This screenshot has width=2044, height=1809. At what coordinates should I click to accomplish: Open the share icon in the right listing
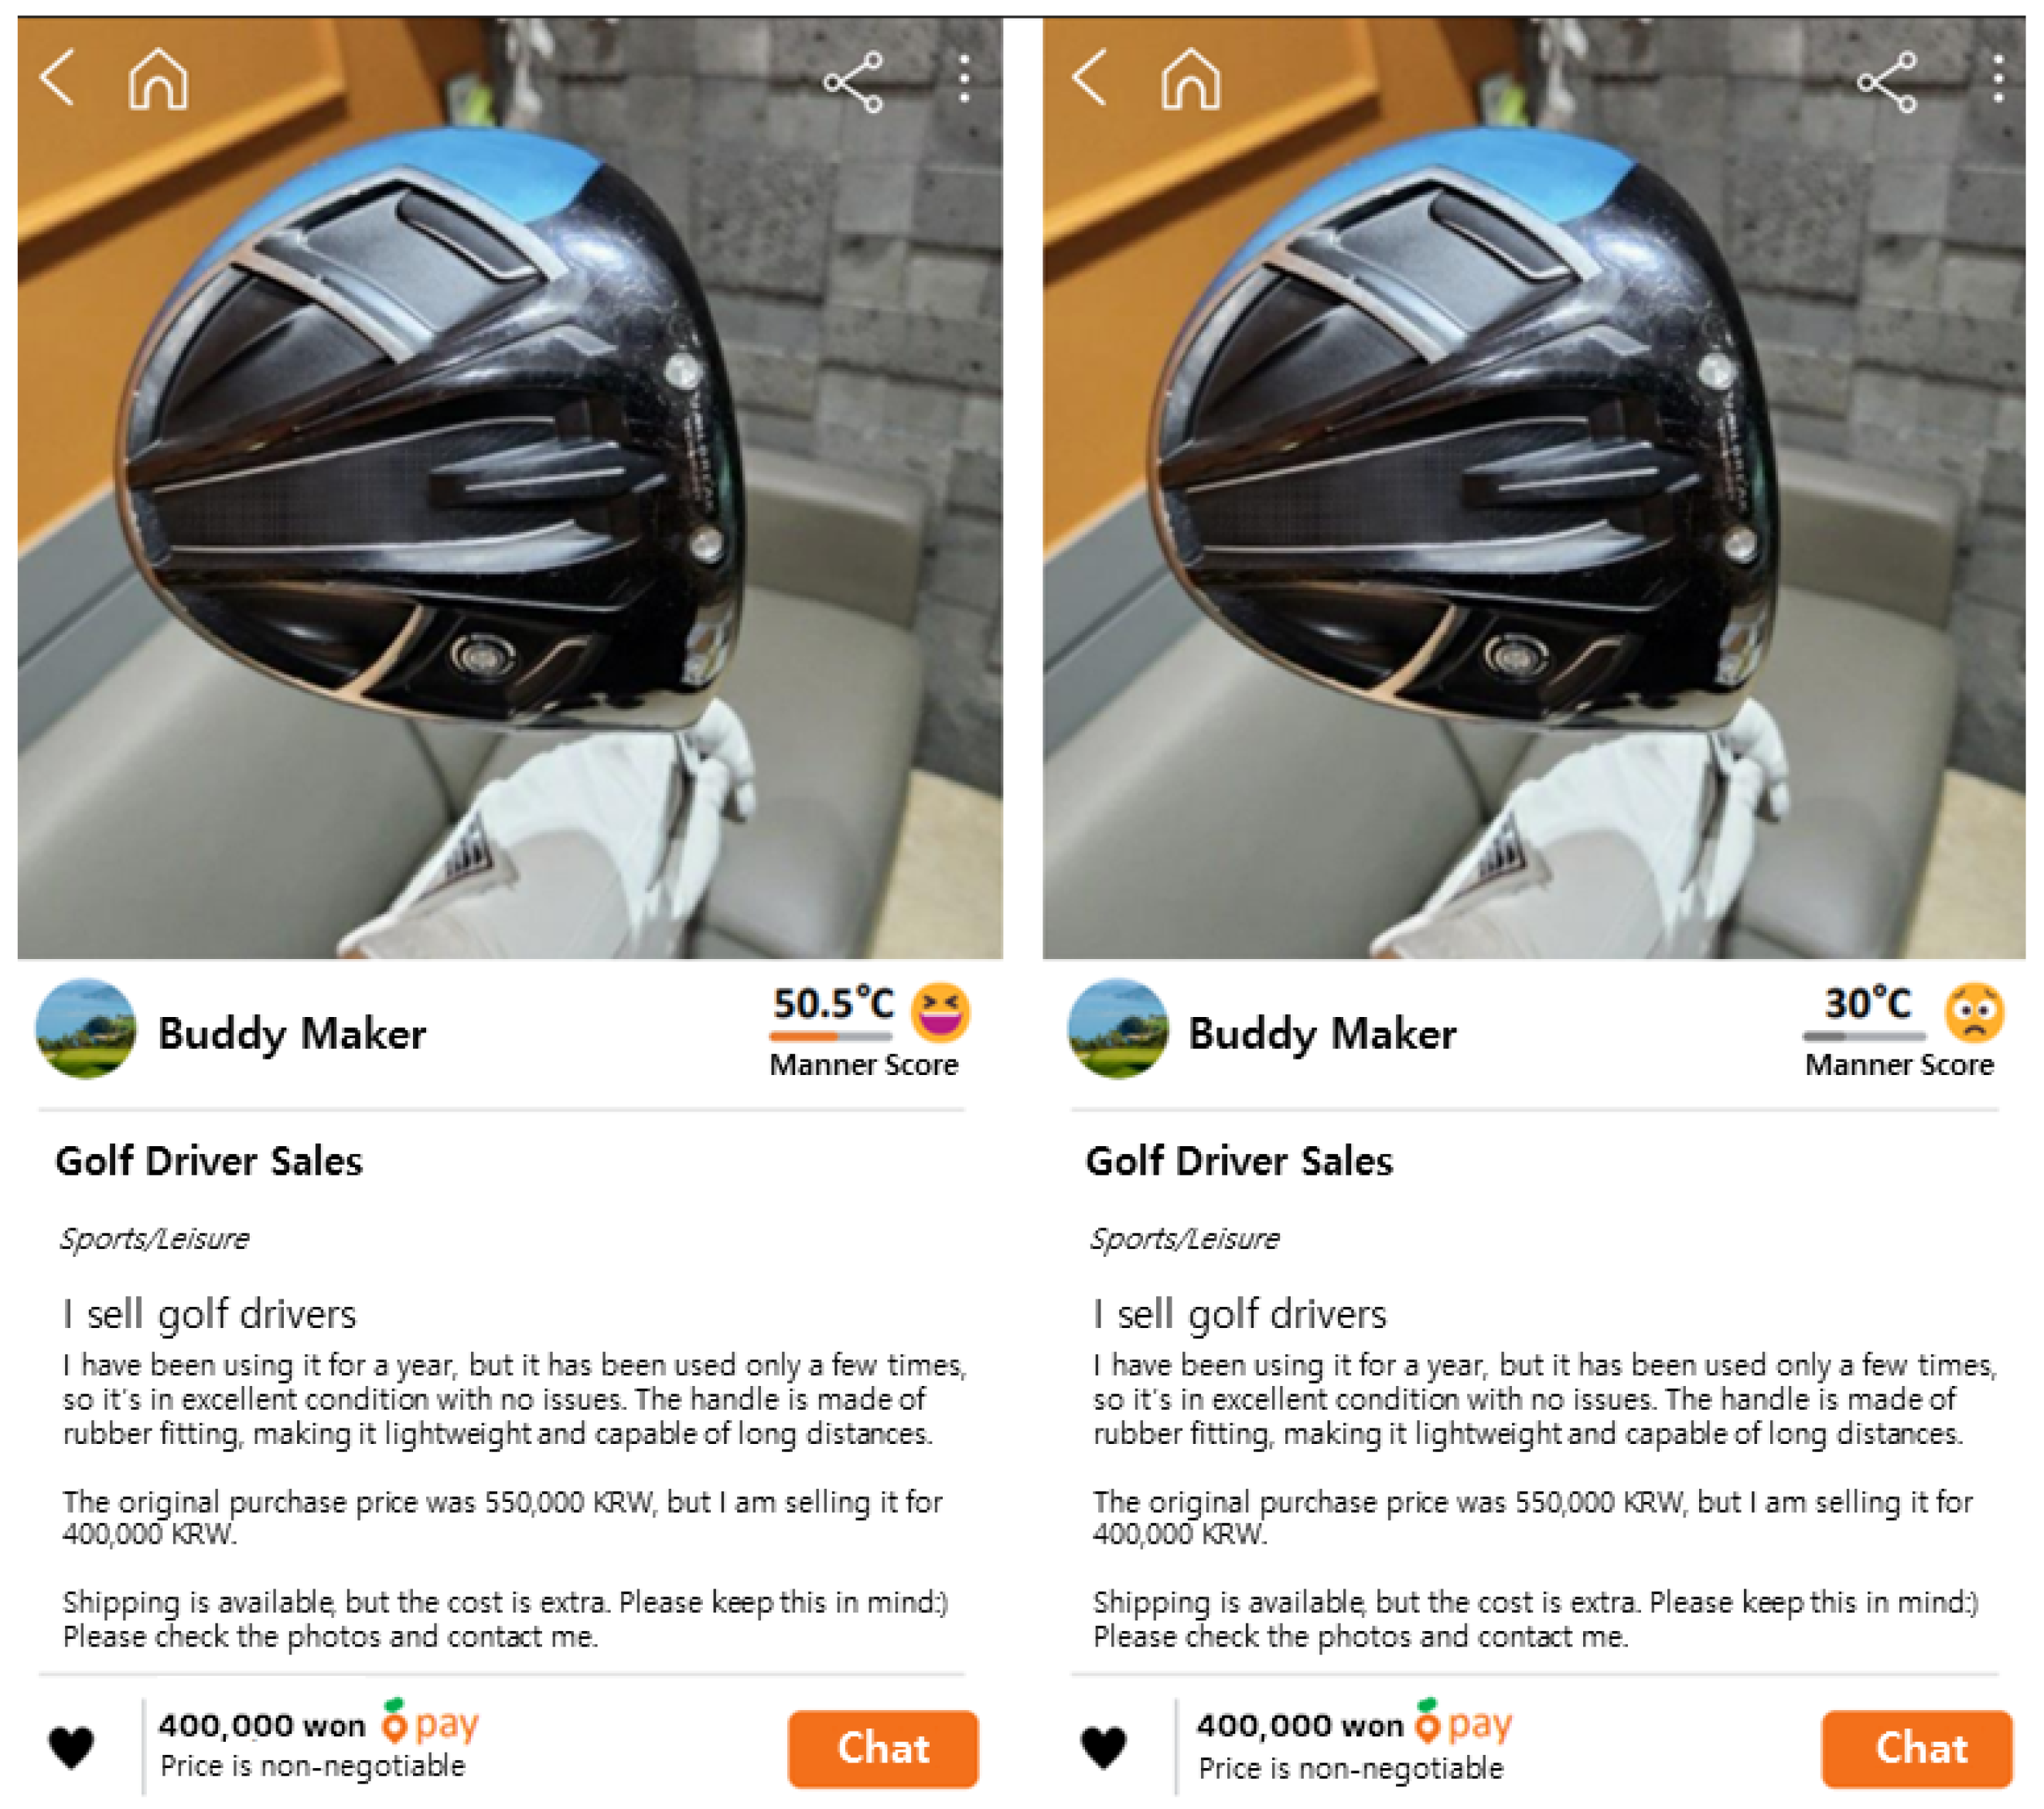[1887, 81]
